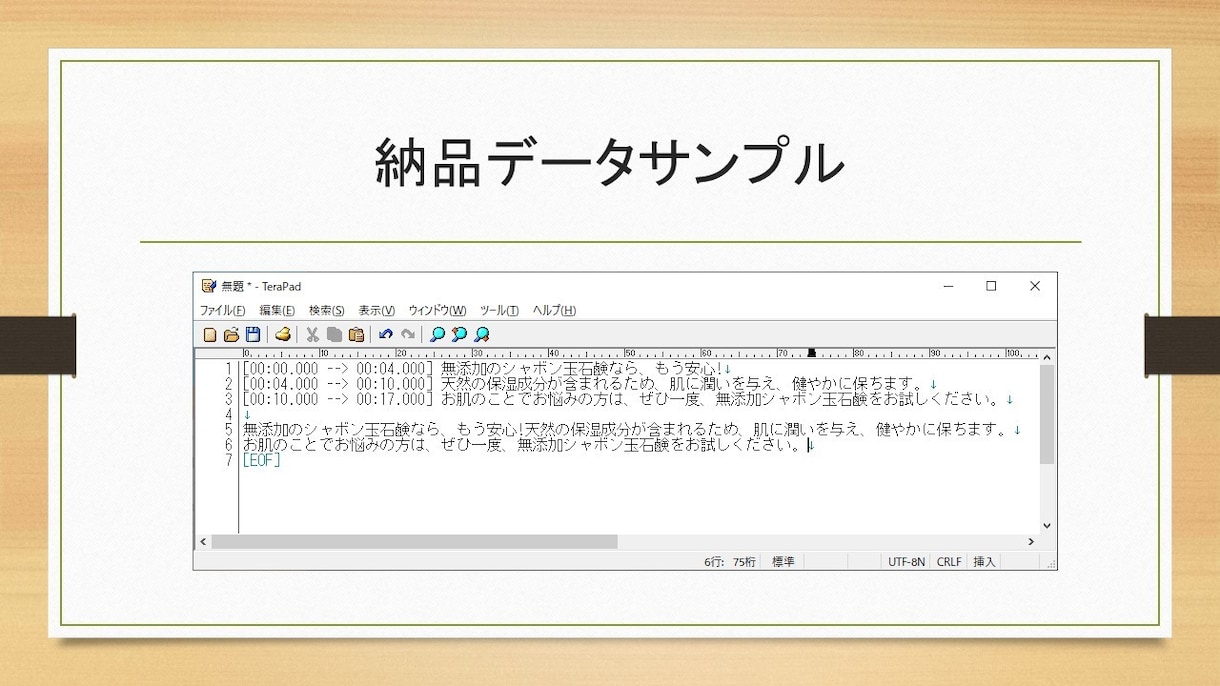
Task: Click the 納品データサンプル slide heading
Action: click(610, 163)
